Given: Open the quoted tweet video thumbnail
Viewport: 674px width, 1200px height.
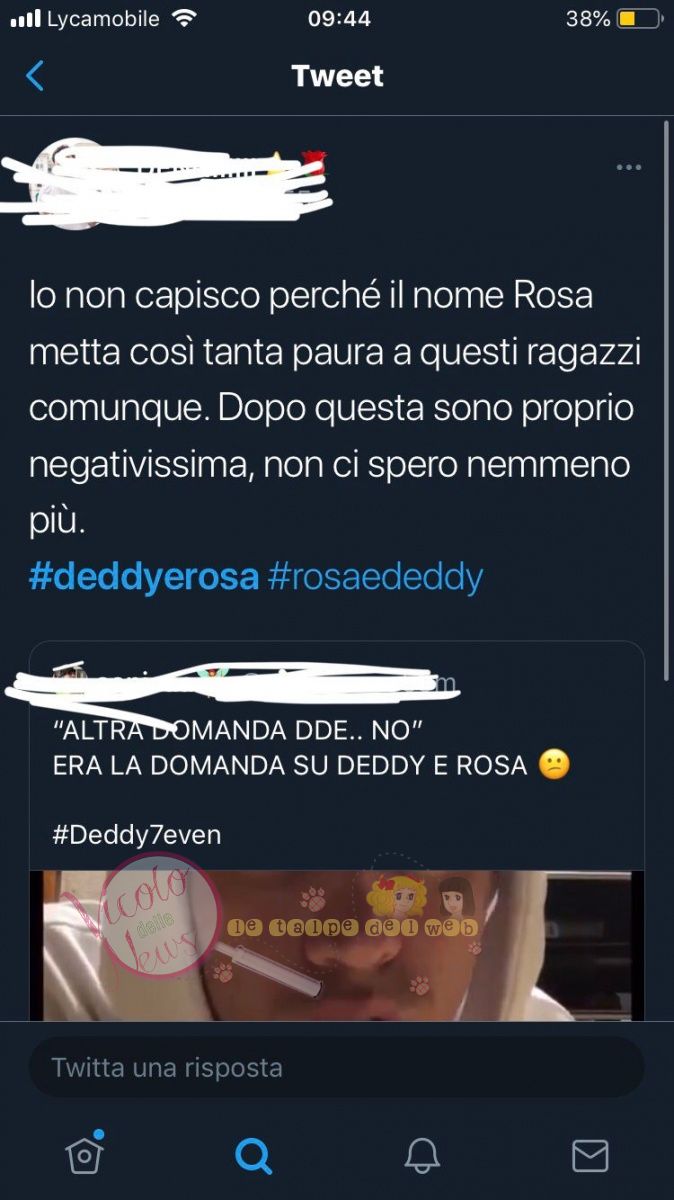Looking at the screenshot, I should tap(336, 945).
